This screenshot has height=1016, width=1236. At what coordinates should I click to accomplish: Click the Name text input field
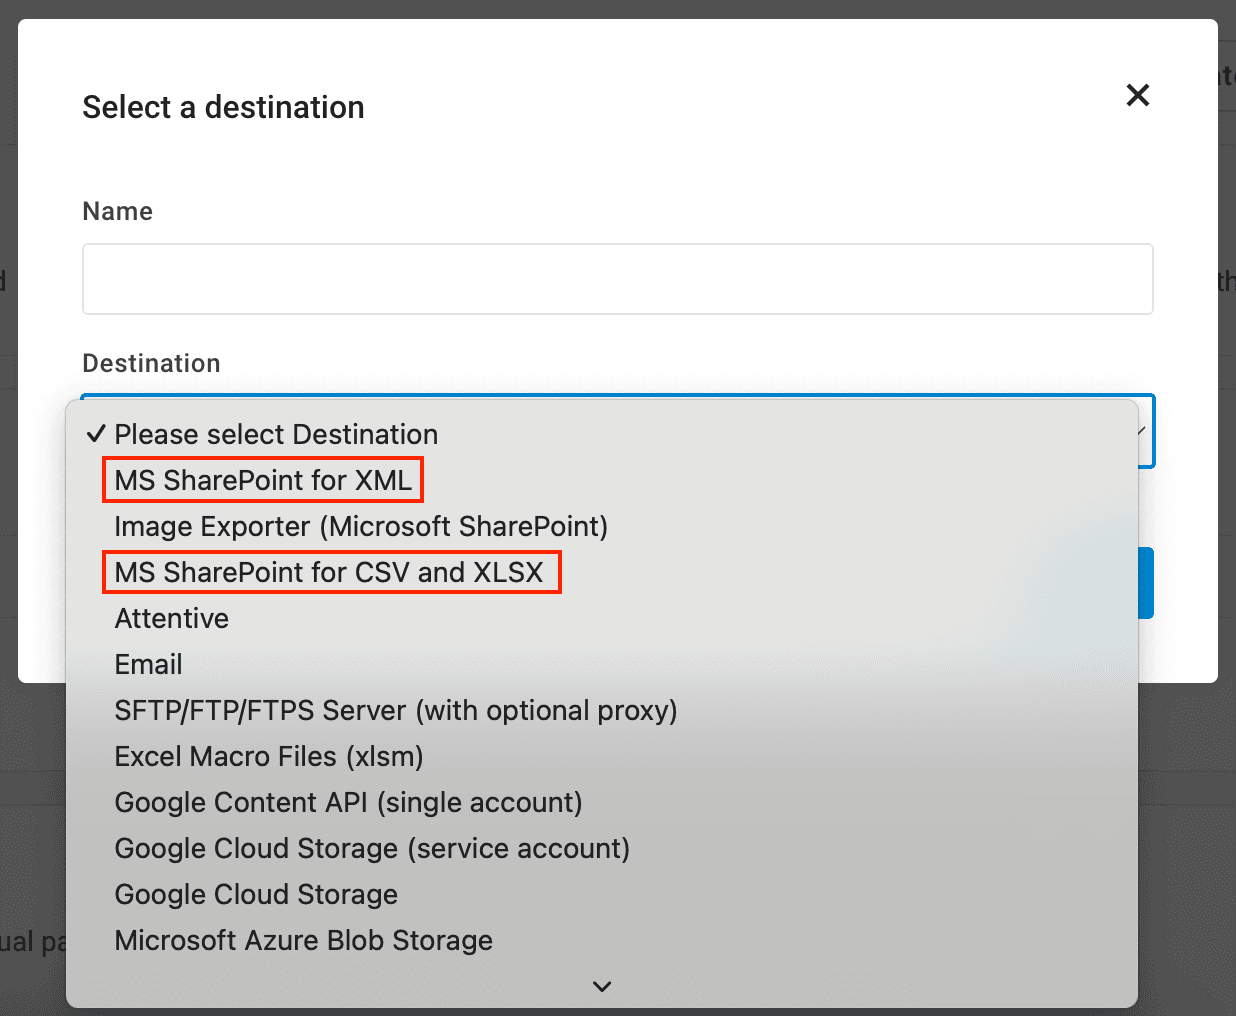(617, 279)
